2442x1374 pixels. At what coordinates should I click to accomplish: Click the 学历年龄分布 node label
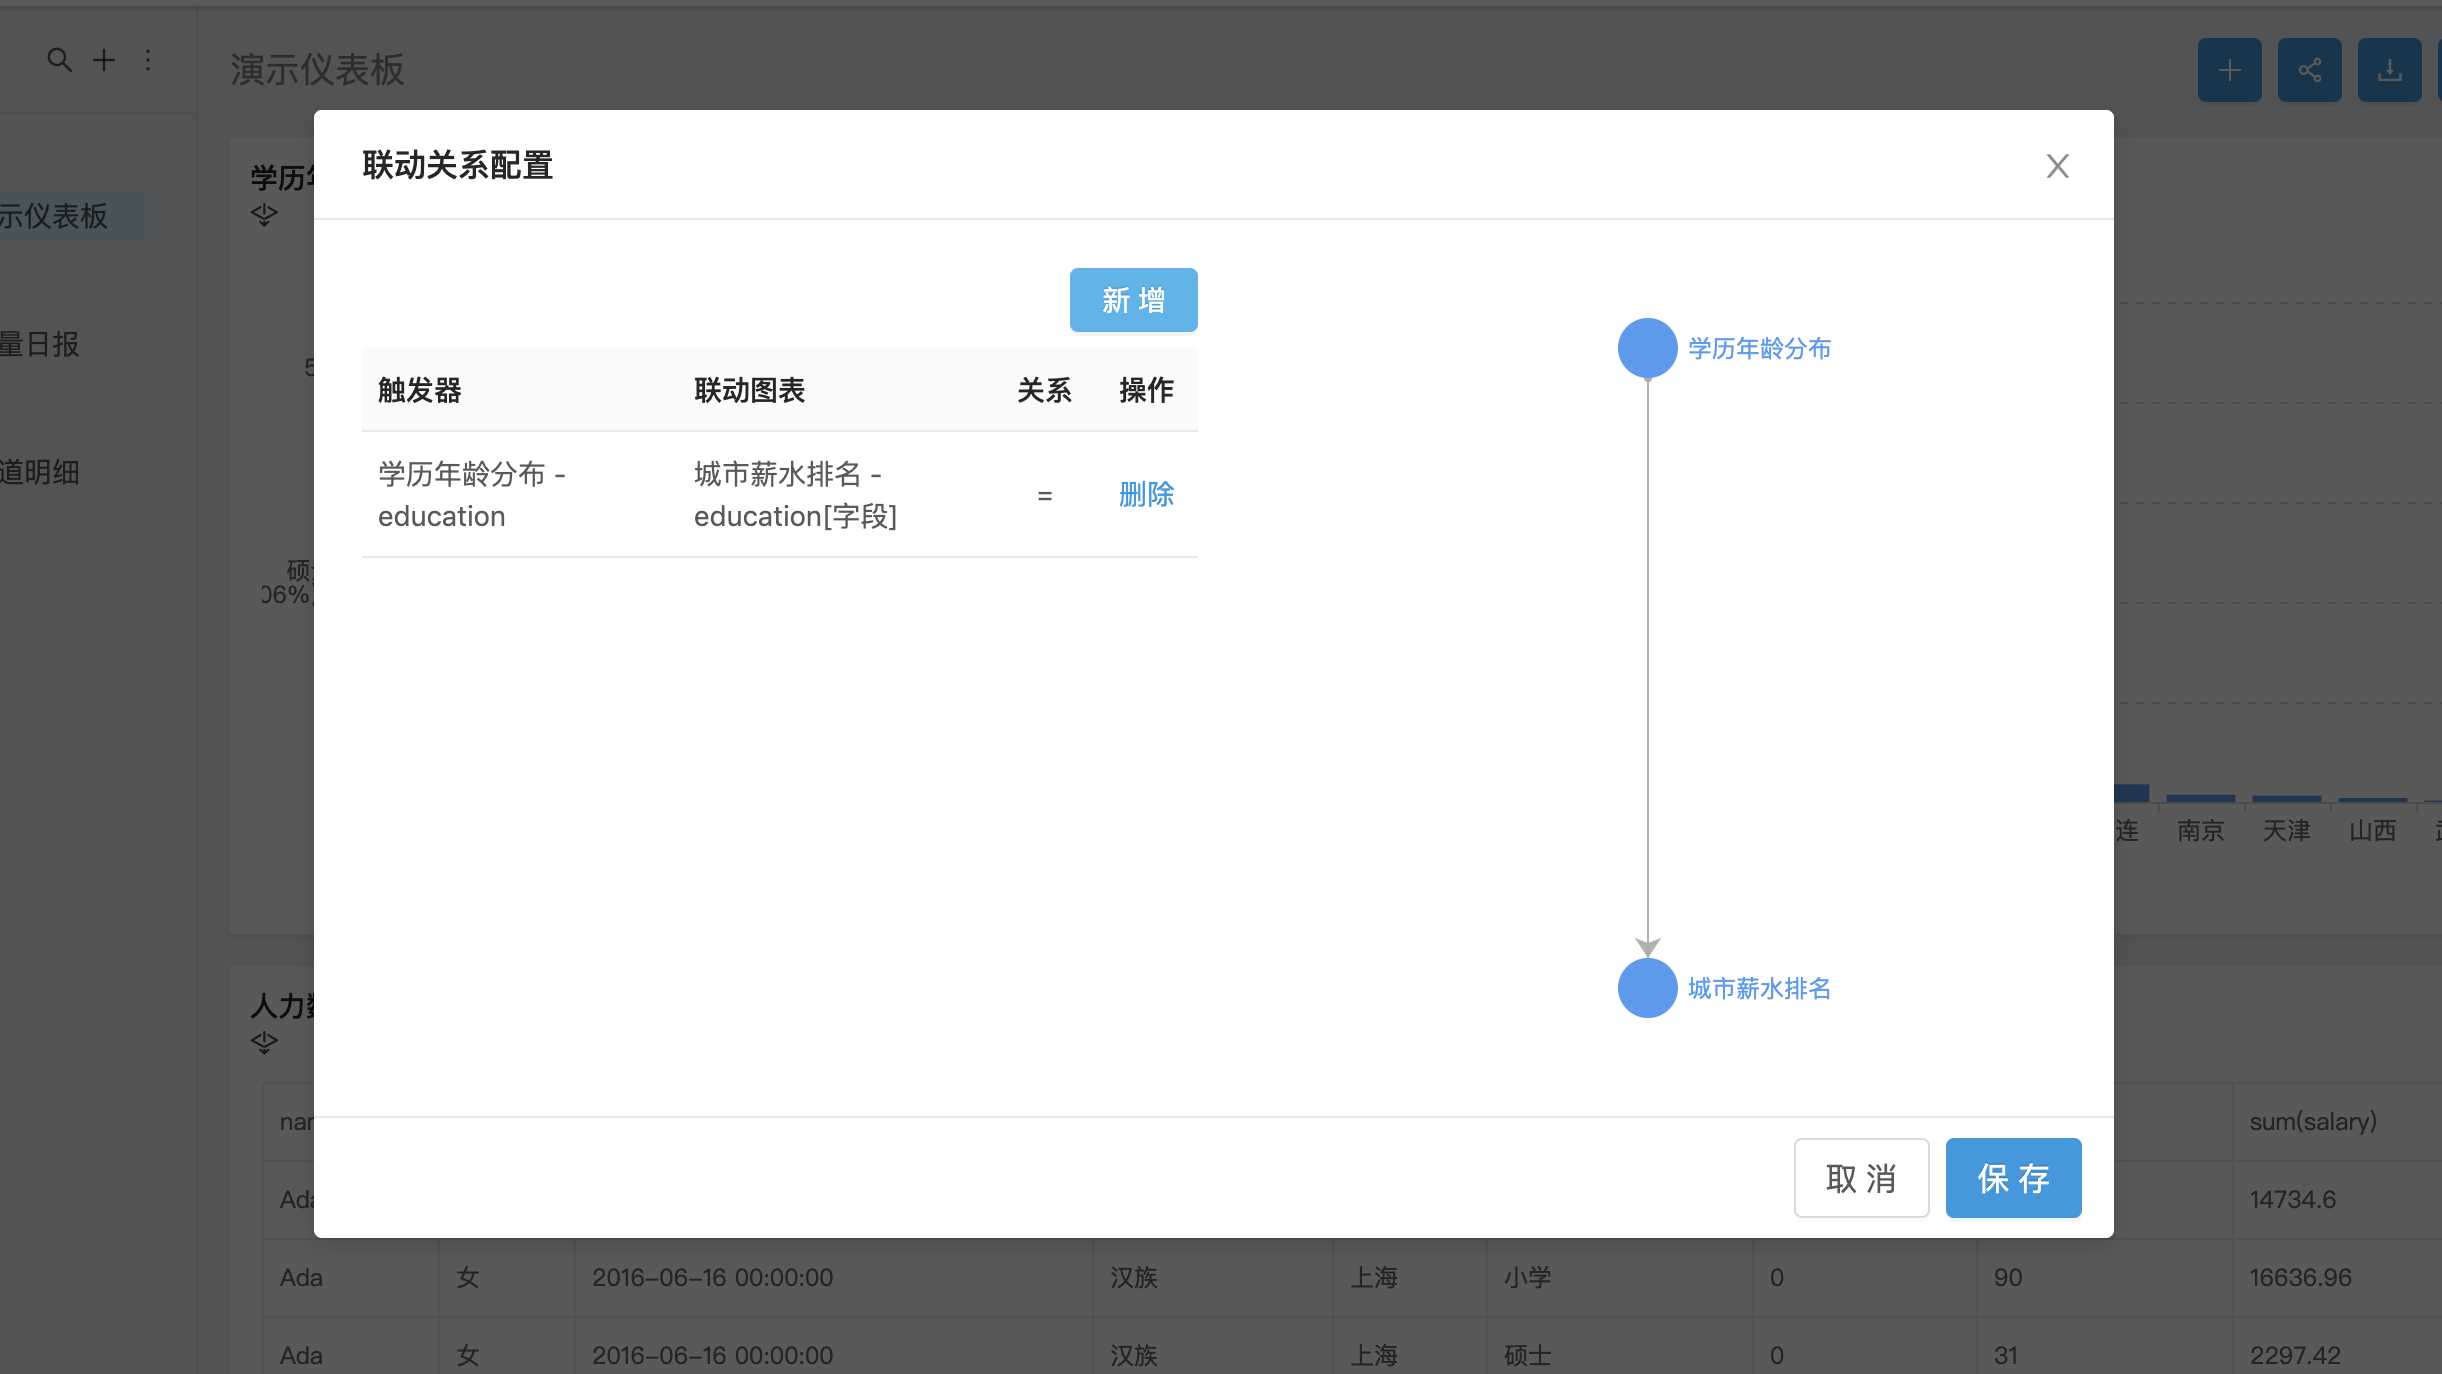[x=1759, y=348]
